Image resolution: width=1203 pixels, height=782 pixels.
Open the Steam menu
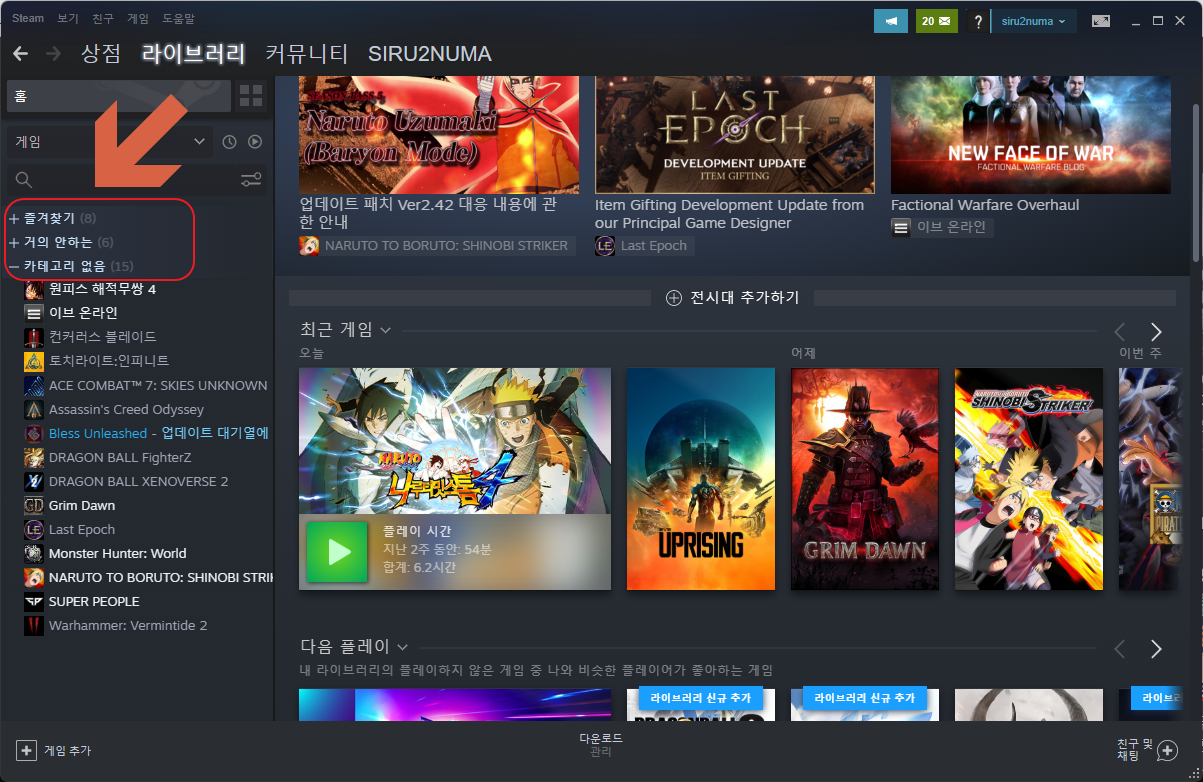click(x=28, y=18)
